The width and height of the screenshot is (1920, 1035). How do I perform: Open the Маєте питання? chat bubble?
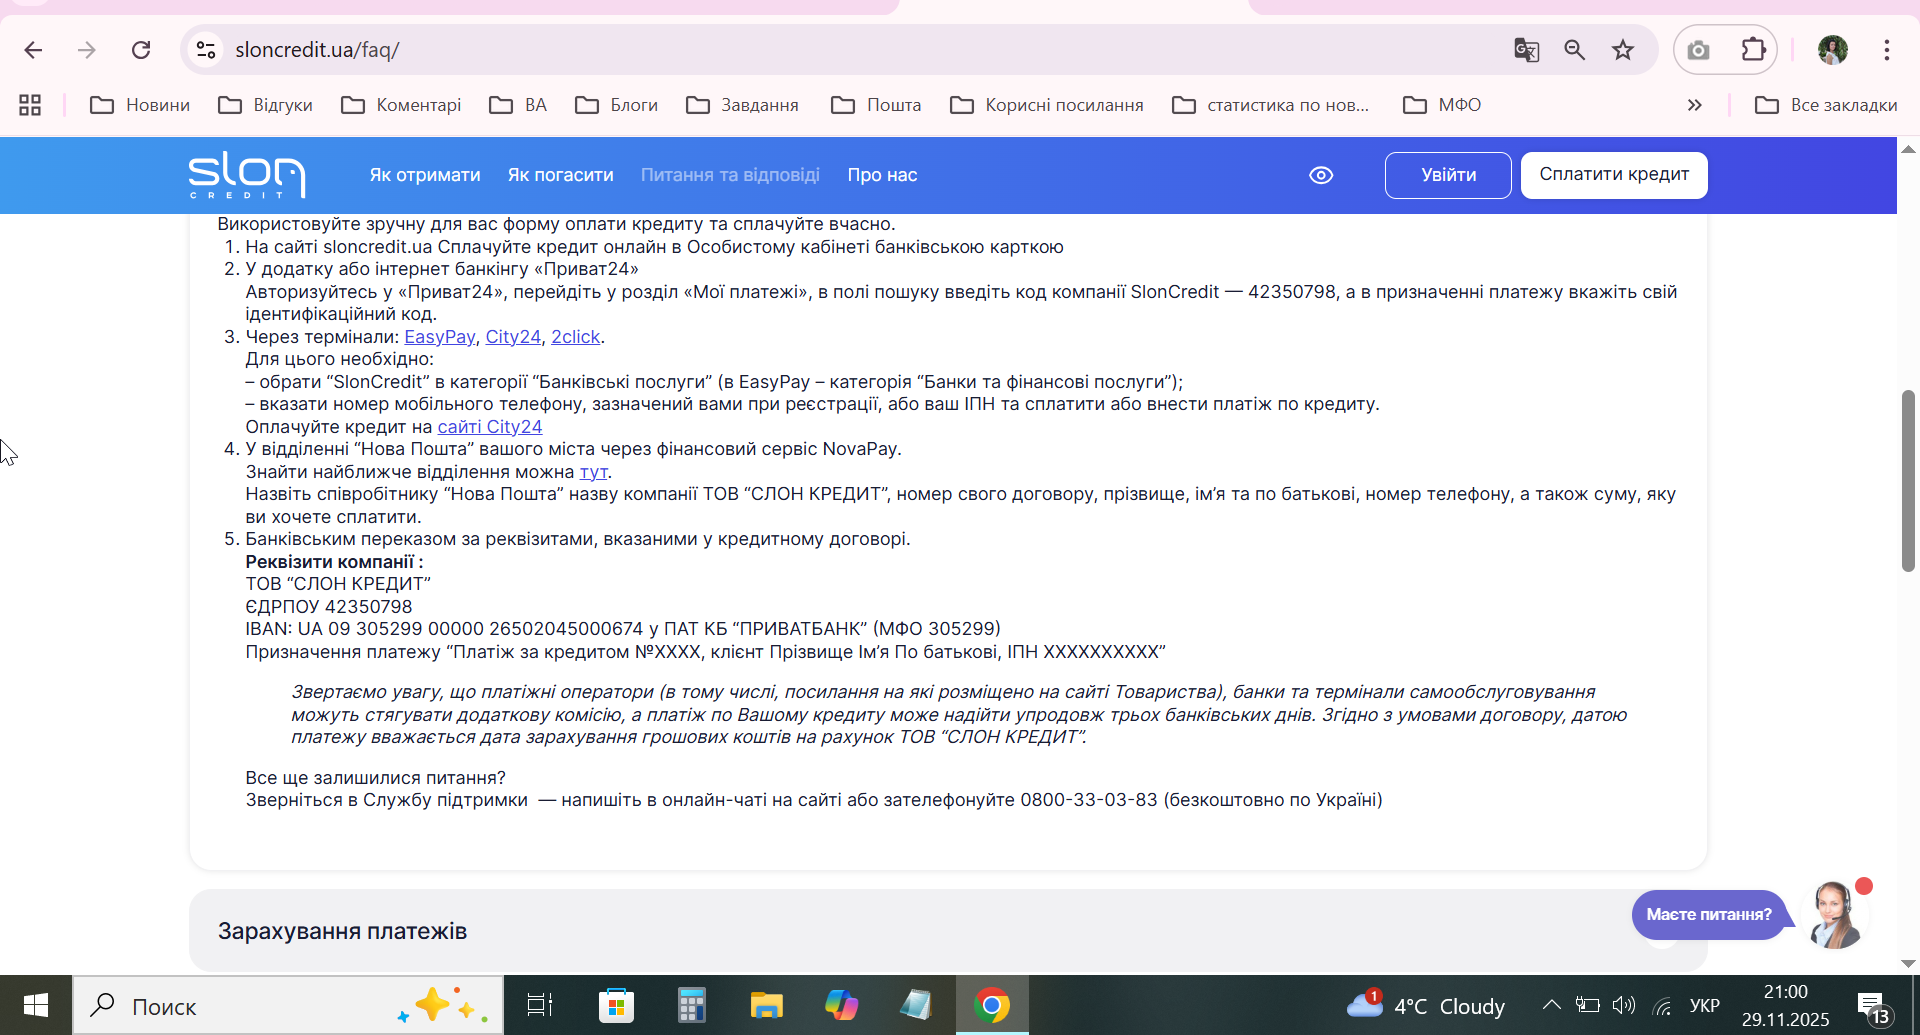pos(1708,914)
